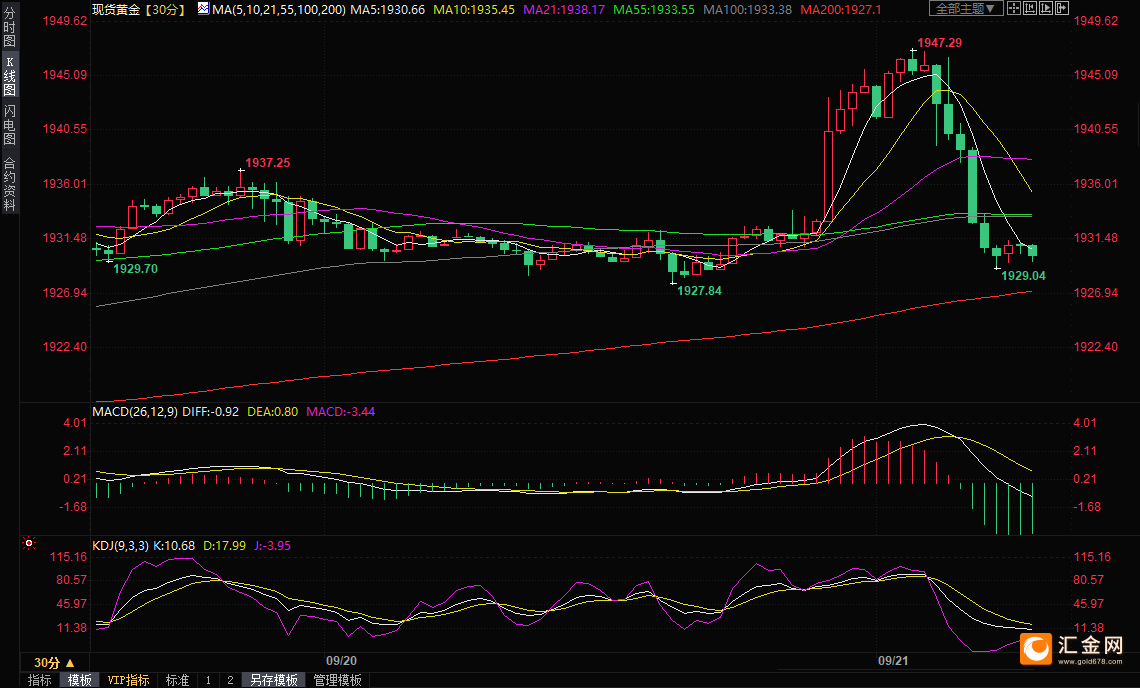1140x688 pixels.
Task: Click the chart playback axis icon
Action: (x=1045, y=8)
